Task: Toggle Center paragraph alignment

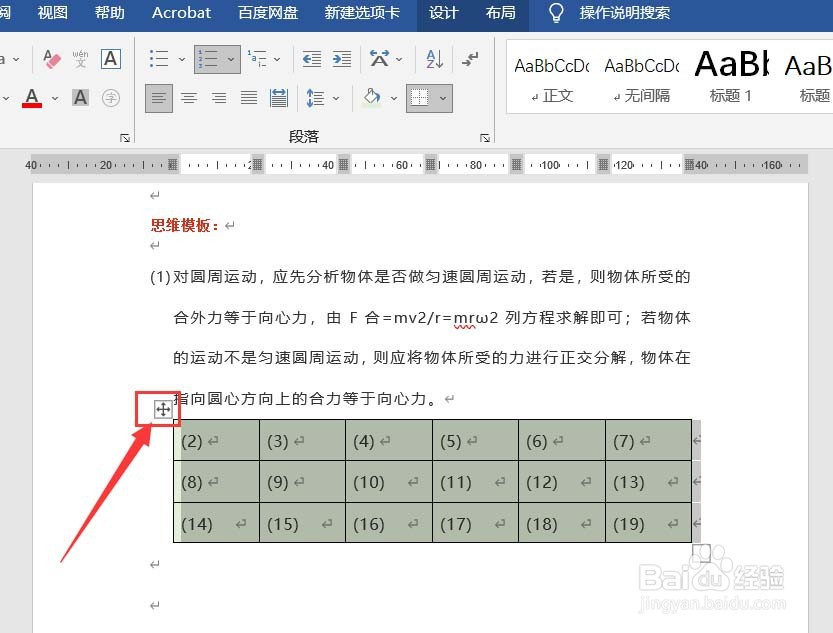Action: coord(189,97)
